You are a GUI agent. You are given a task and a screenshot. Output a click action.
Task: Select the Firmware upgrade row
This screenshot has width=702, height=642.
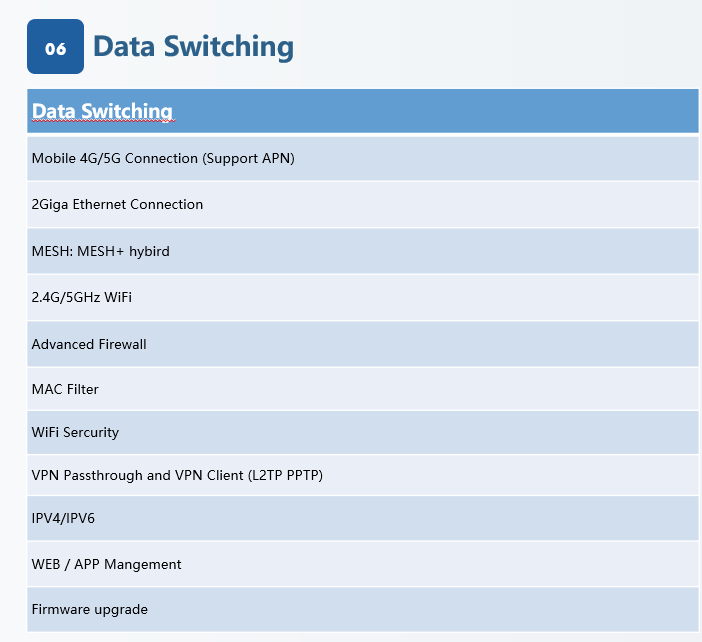(362, 609)
